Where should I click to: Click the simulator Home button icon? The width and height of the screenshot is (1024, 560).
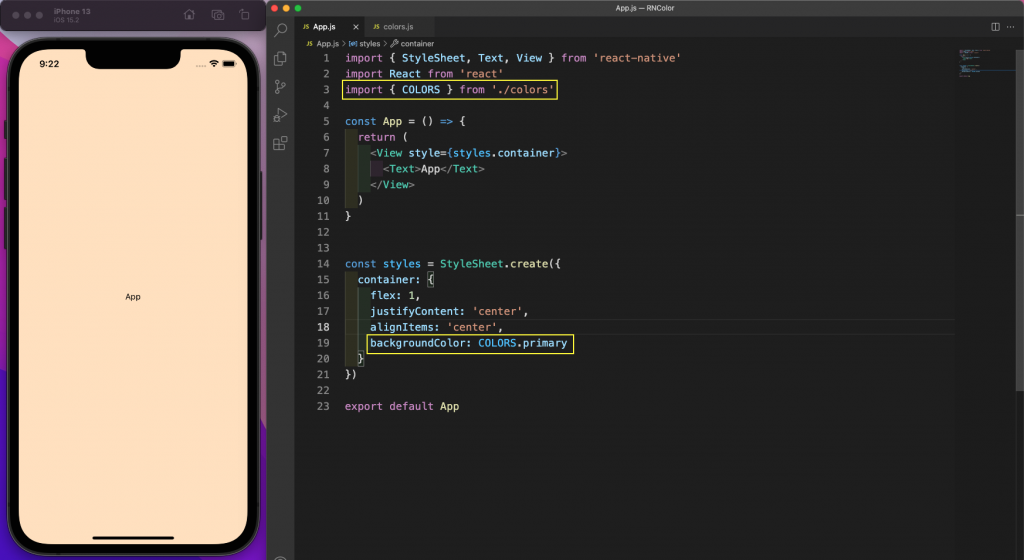click(189, 14)
